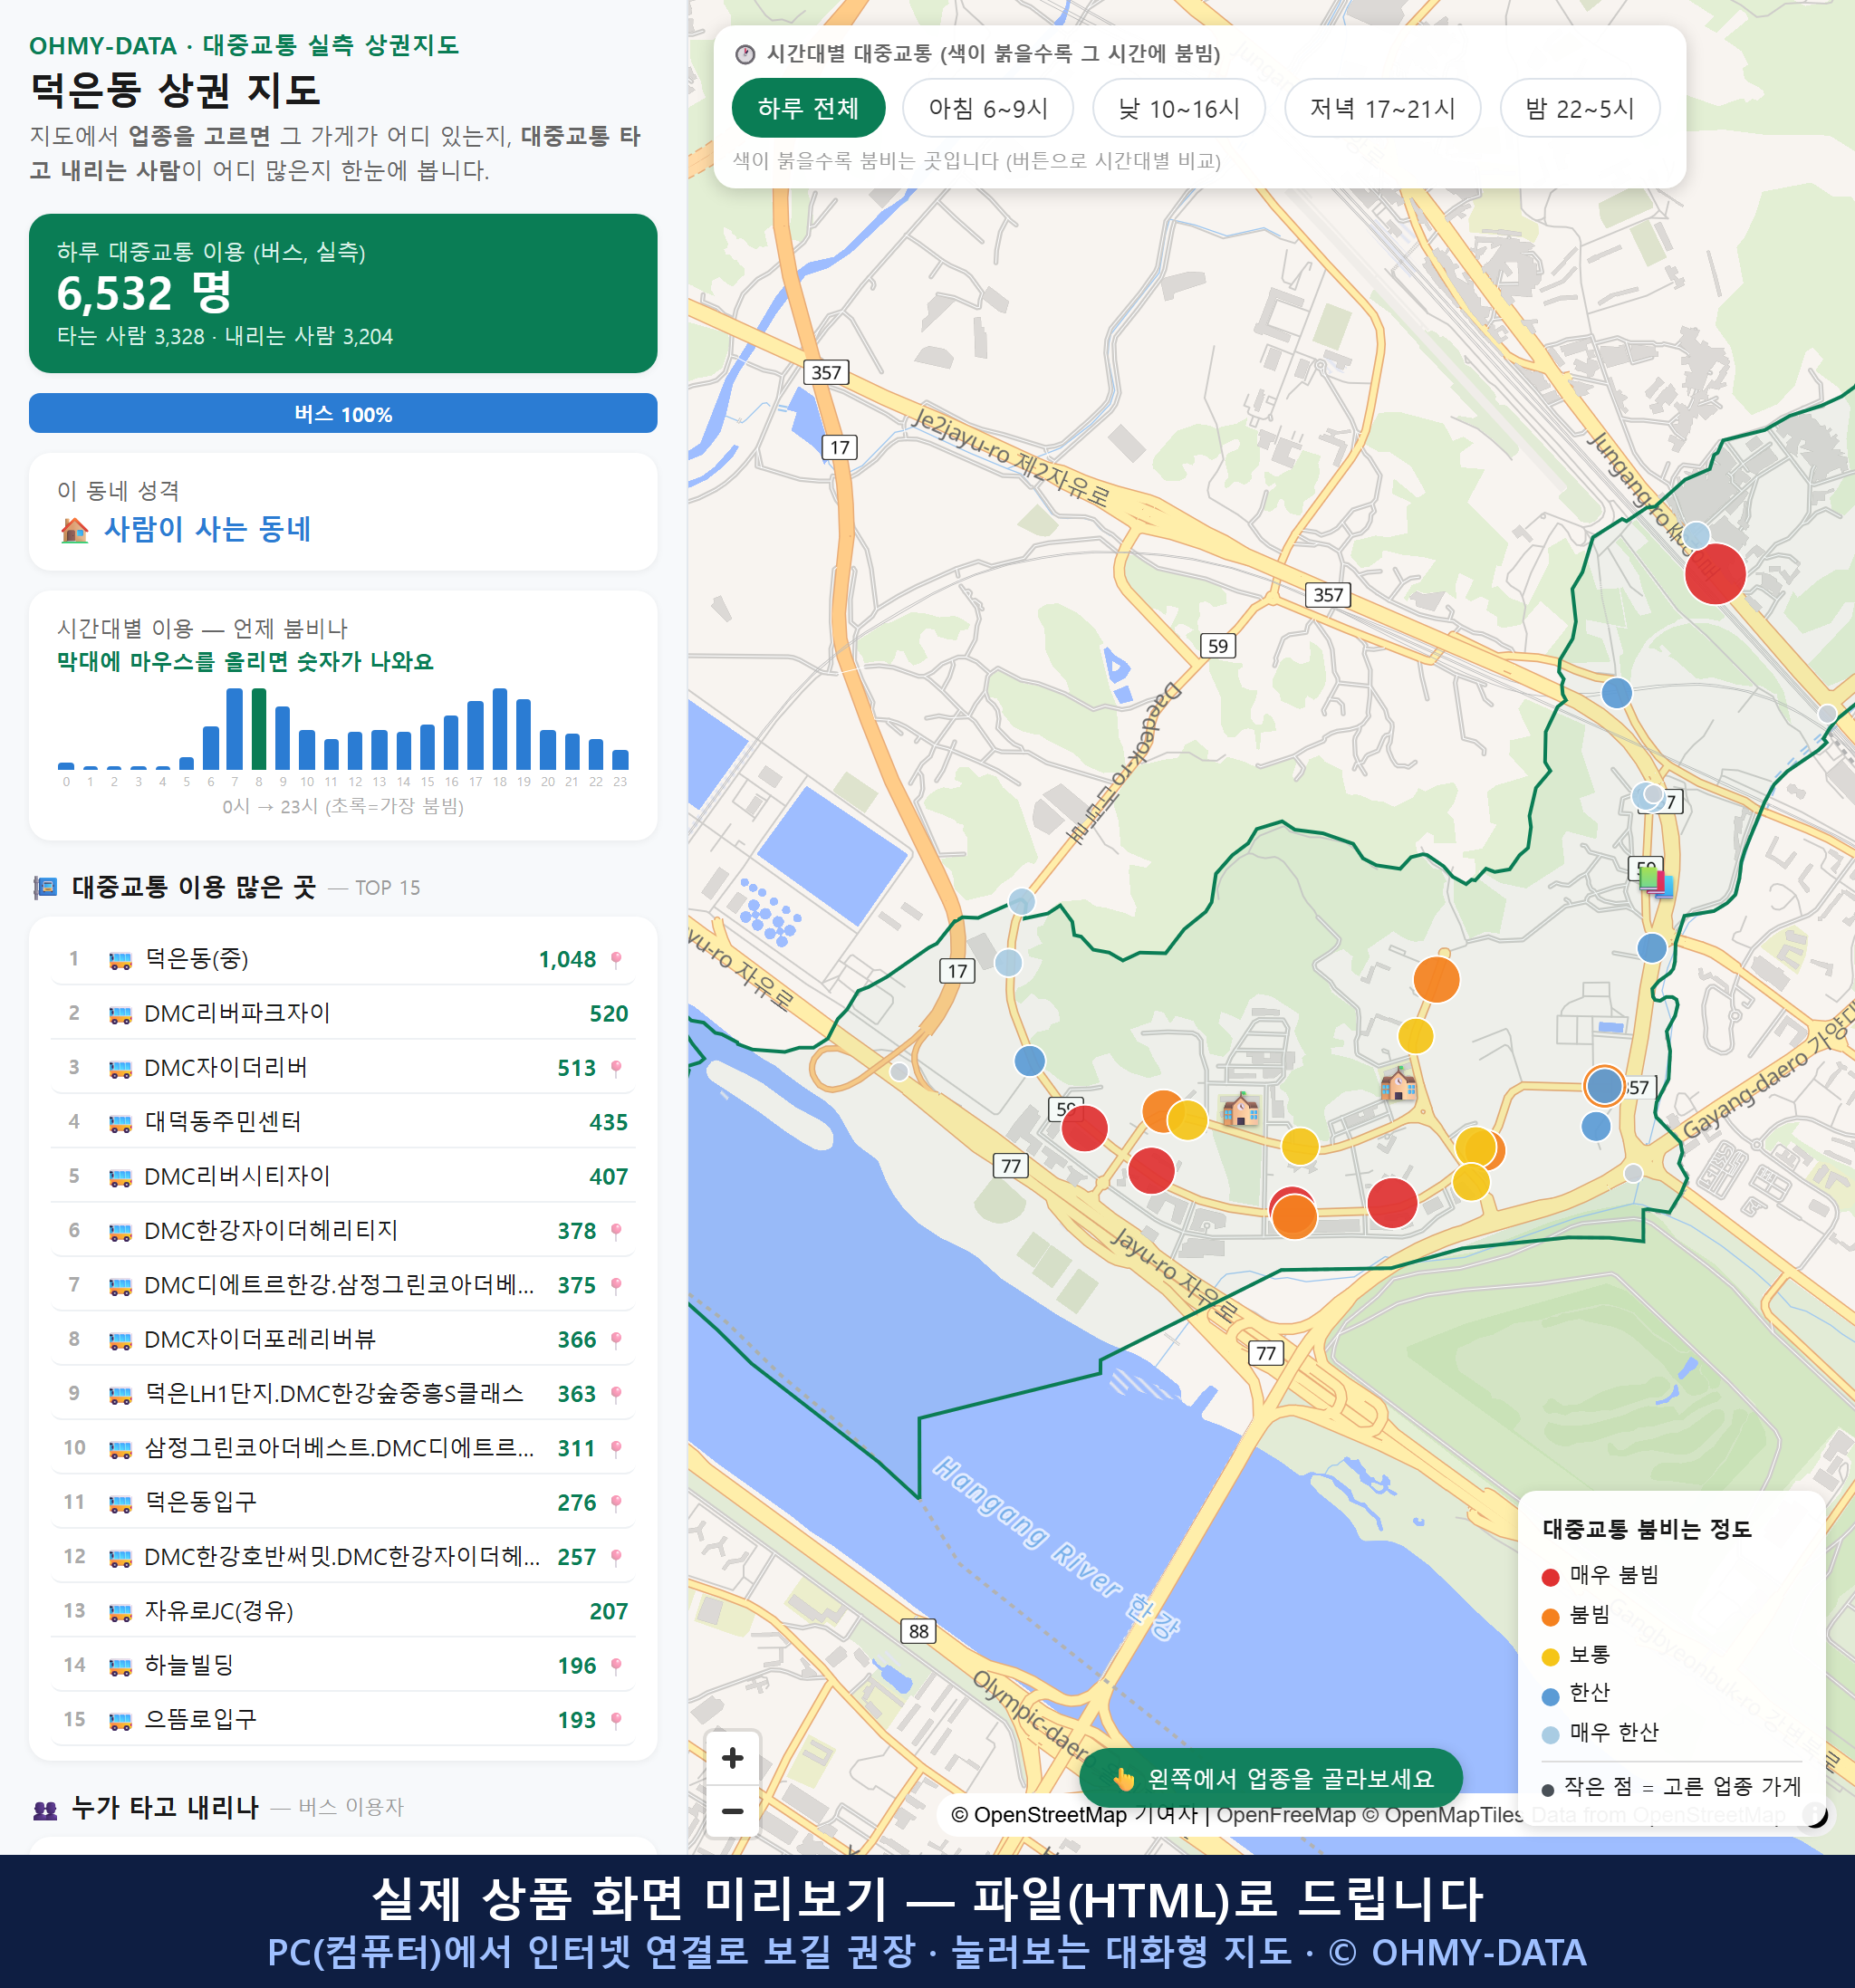Switch to 낮 10~16시 time filter
Image resolution: width=1855 pixels, height=1988 pixels.
[x=1178, y=108]
